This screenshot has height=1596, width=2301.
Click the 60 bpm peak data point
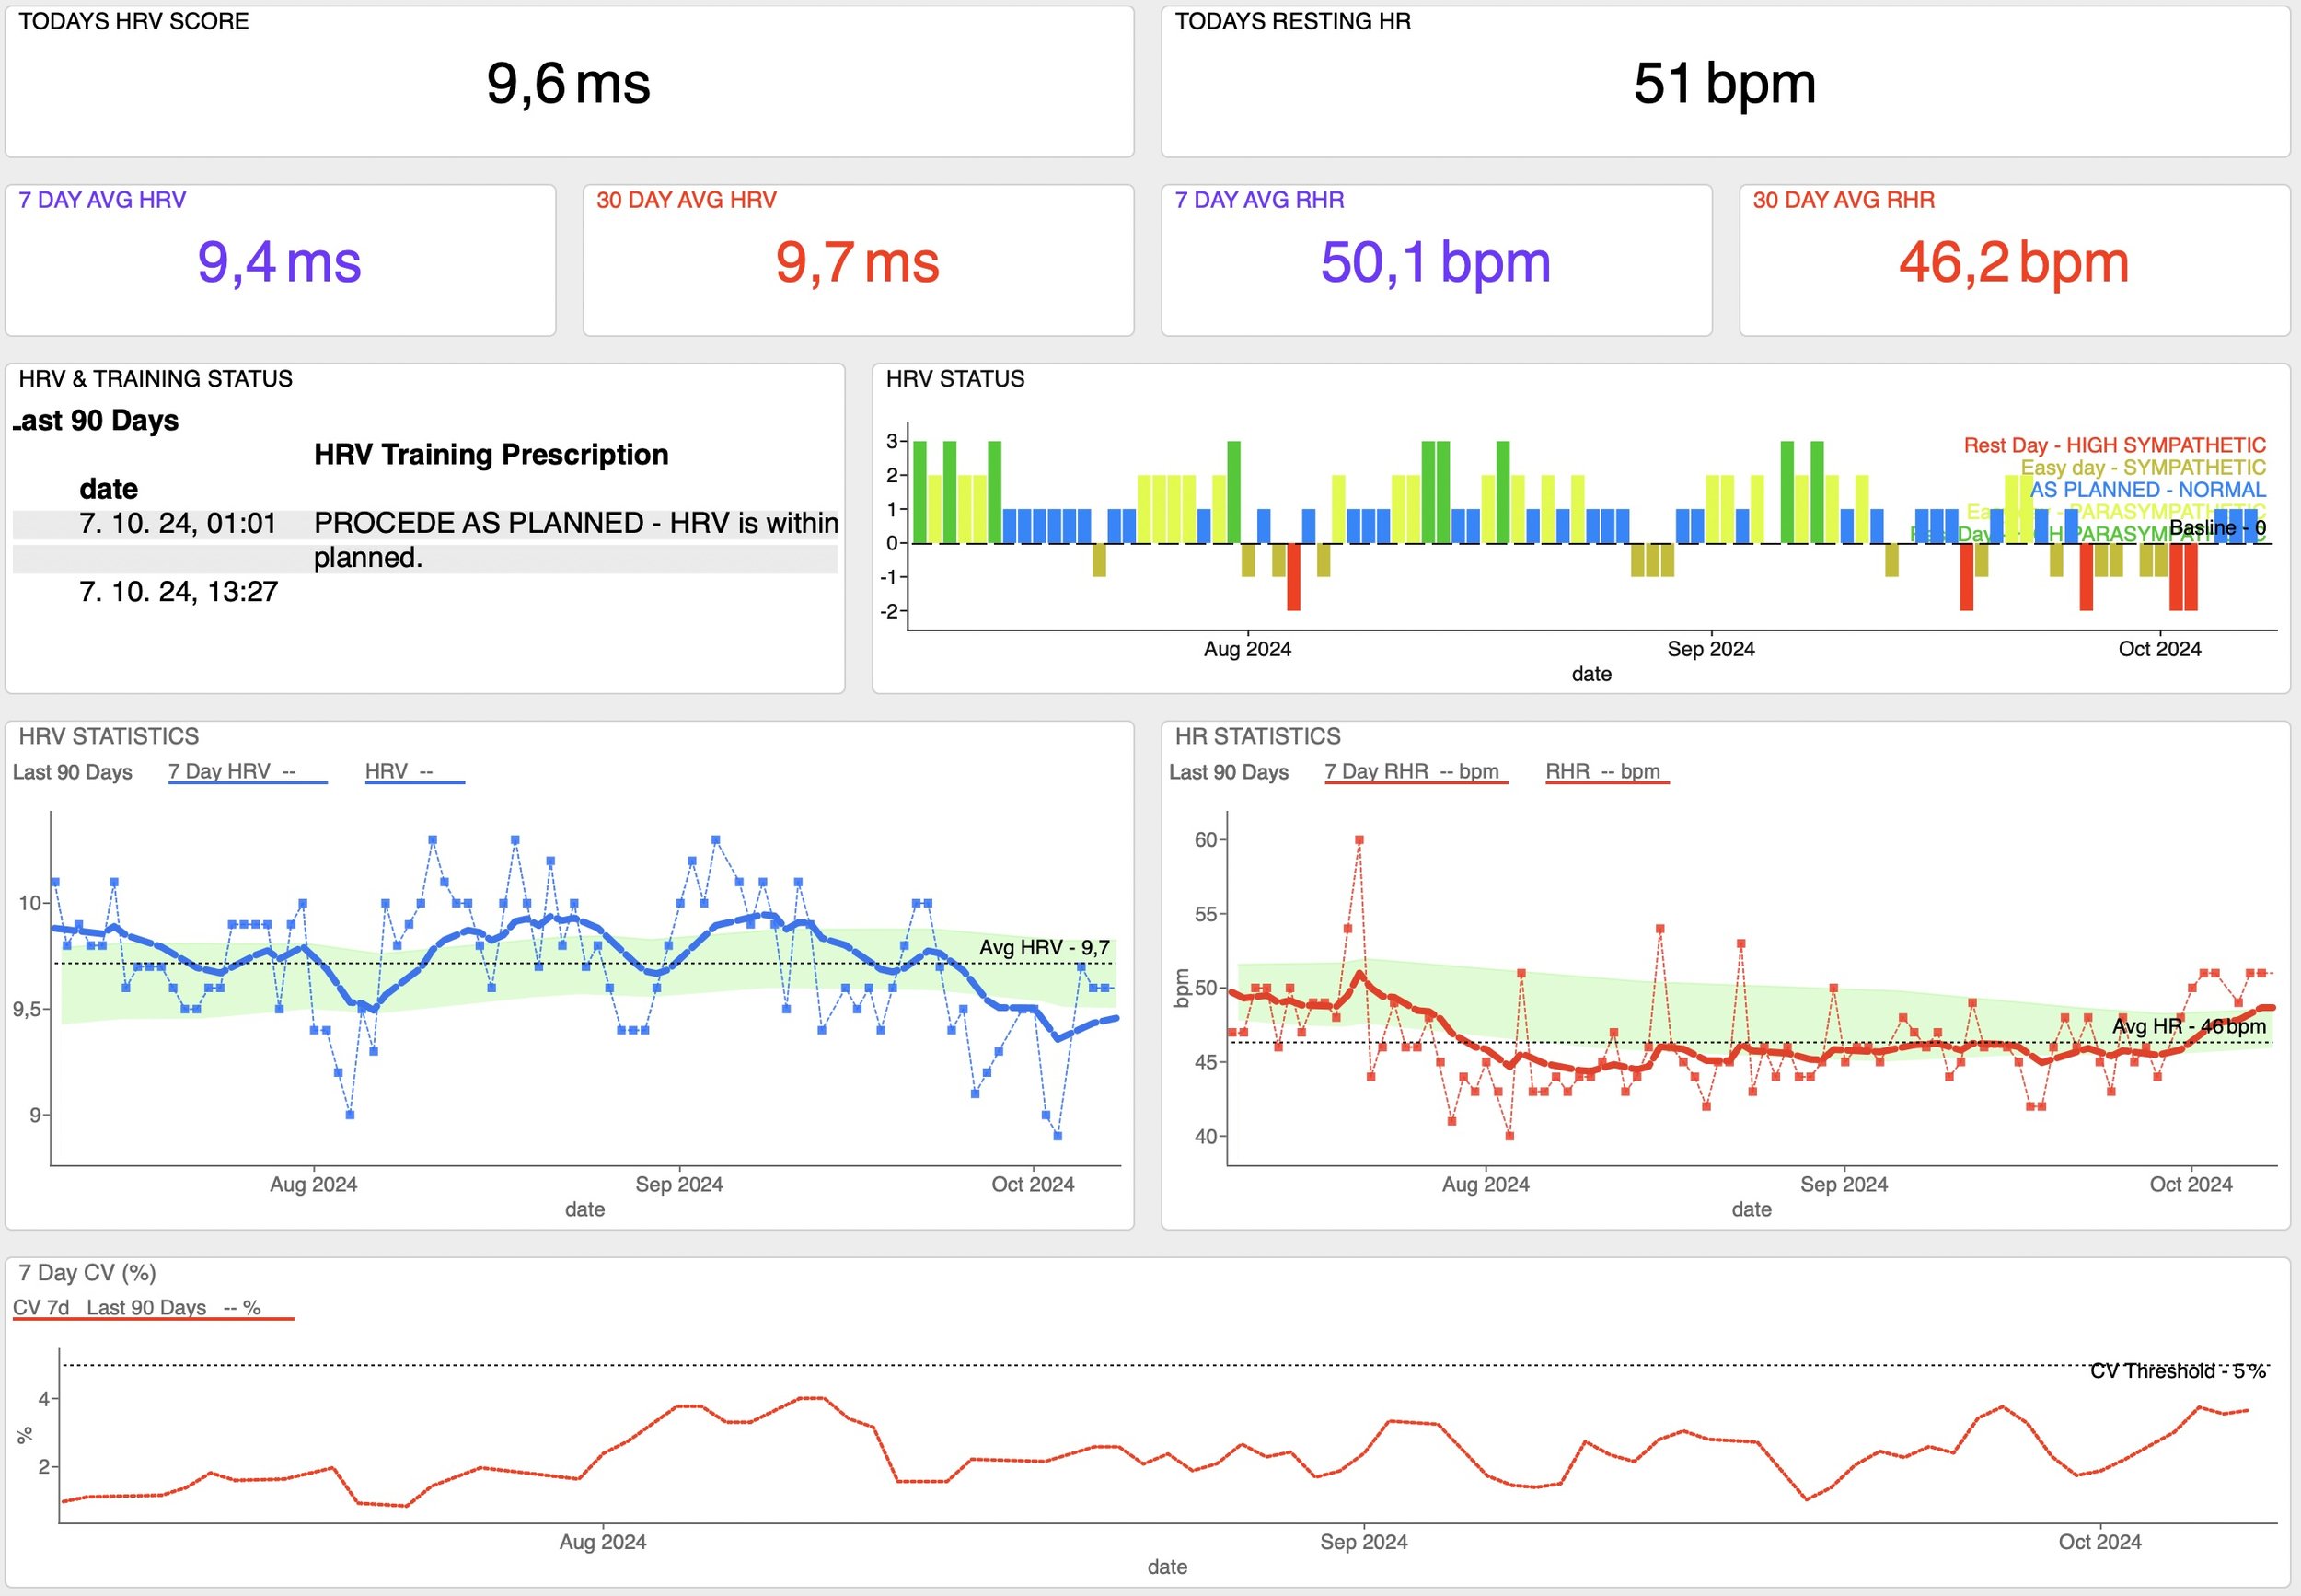tap(1359, 840)
